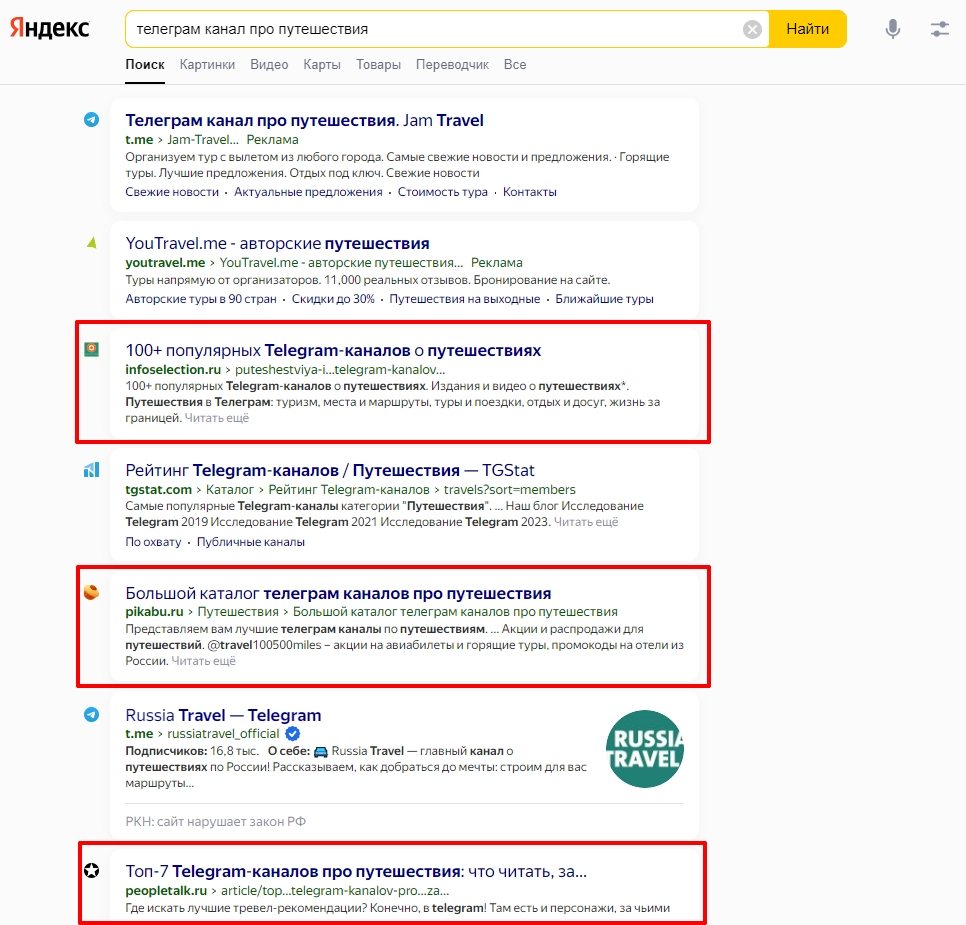
Task: Click Telegram favicon beside Jam Travel ad
Action: [x=91, y=120]
